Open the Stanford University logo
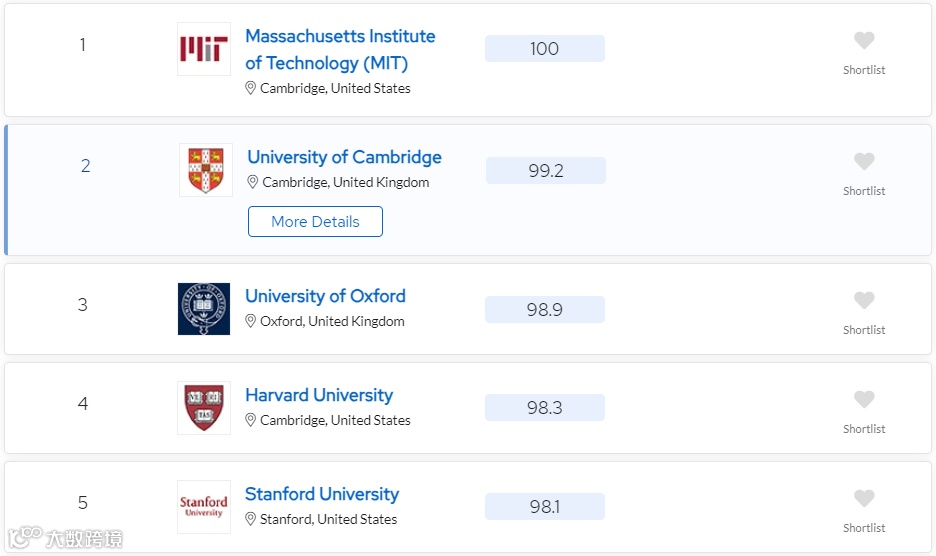 coord(204,507)
